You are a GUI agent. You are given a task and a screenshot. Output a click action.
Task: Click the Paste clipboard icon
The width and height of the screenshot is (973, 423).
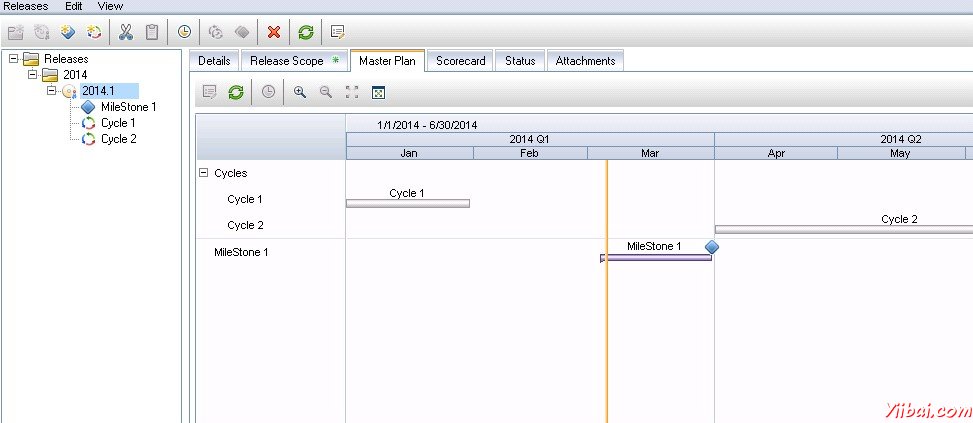click(152, 32)
